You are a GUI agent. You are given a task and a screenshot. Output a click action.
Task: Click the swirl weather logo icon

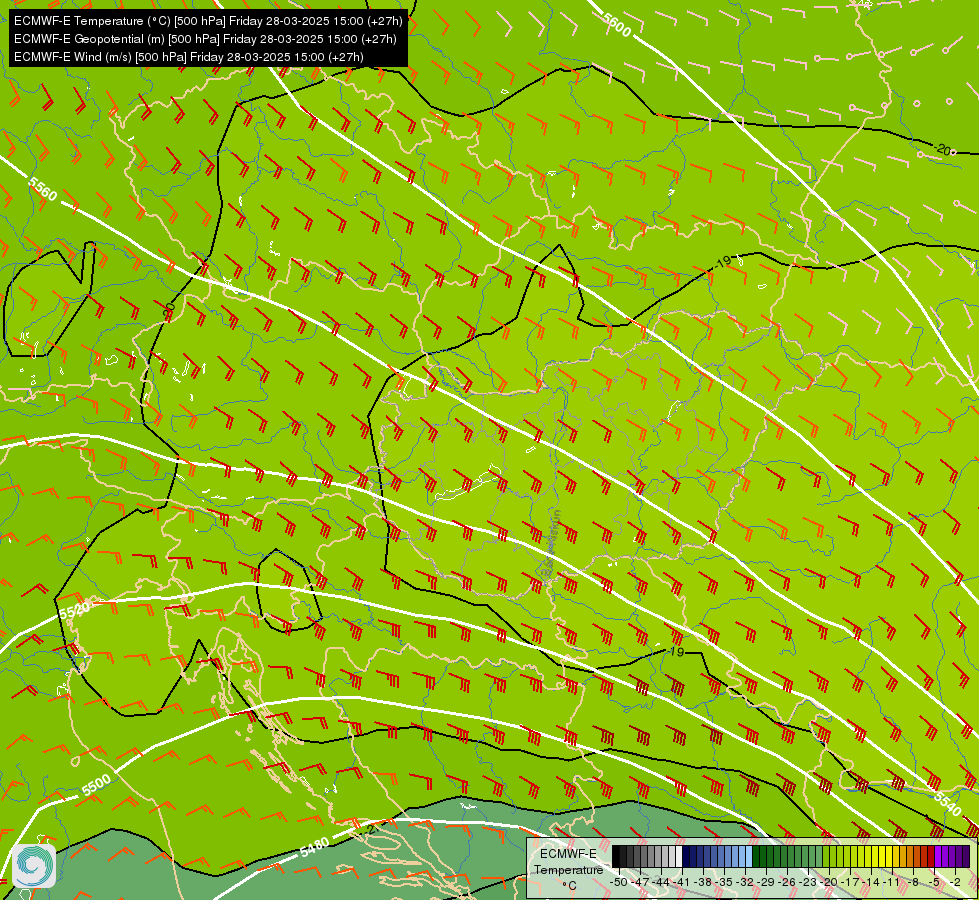point(34,866)
